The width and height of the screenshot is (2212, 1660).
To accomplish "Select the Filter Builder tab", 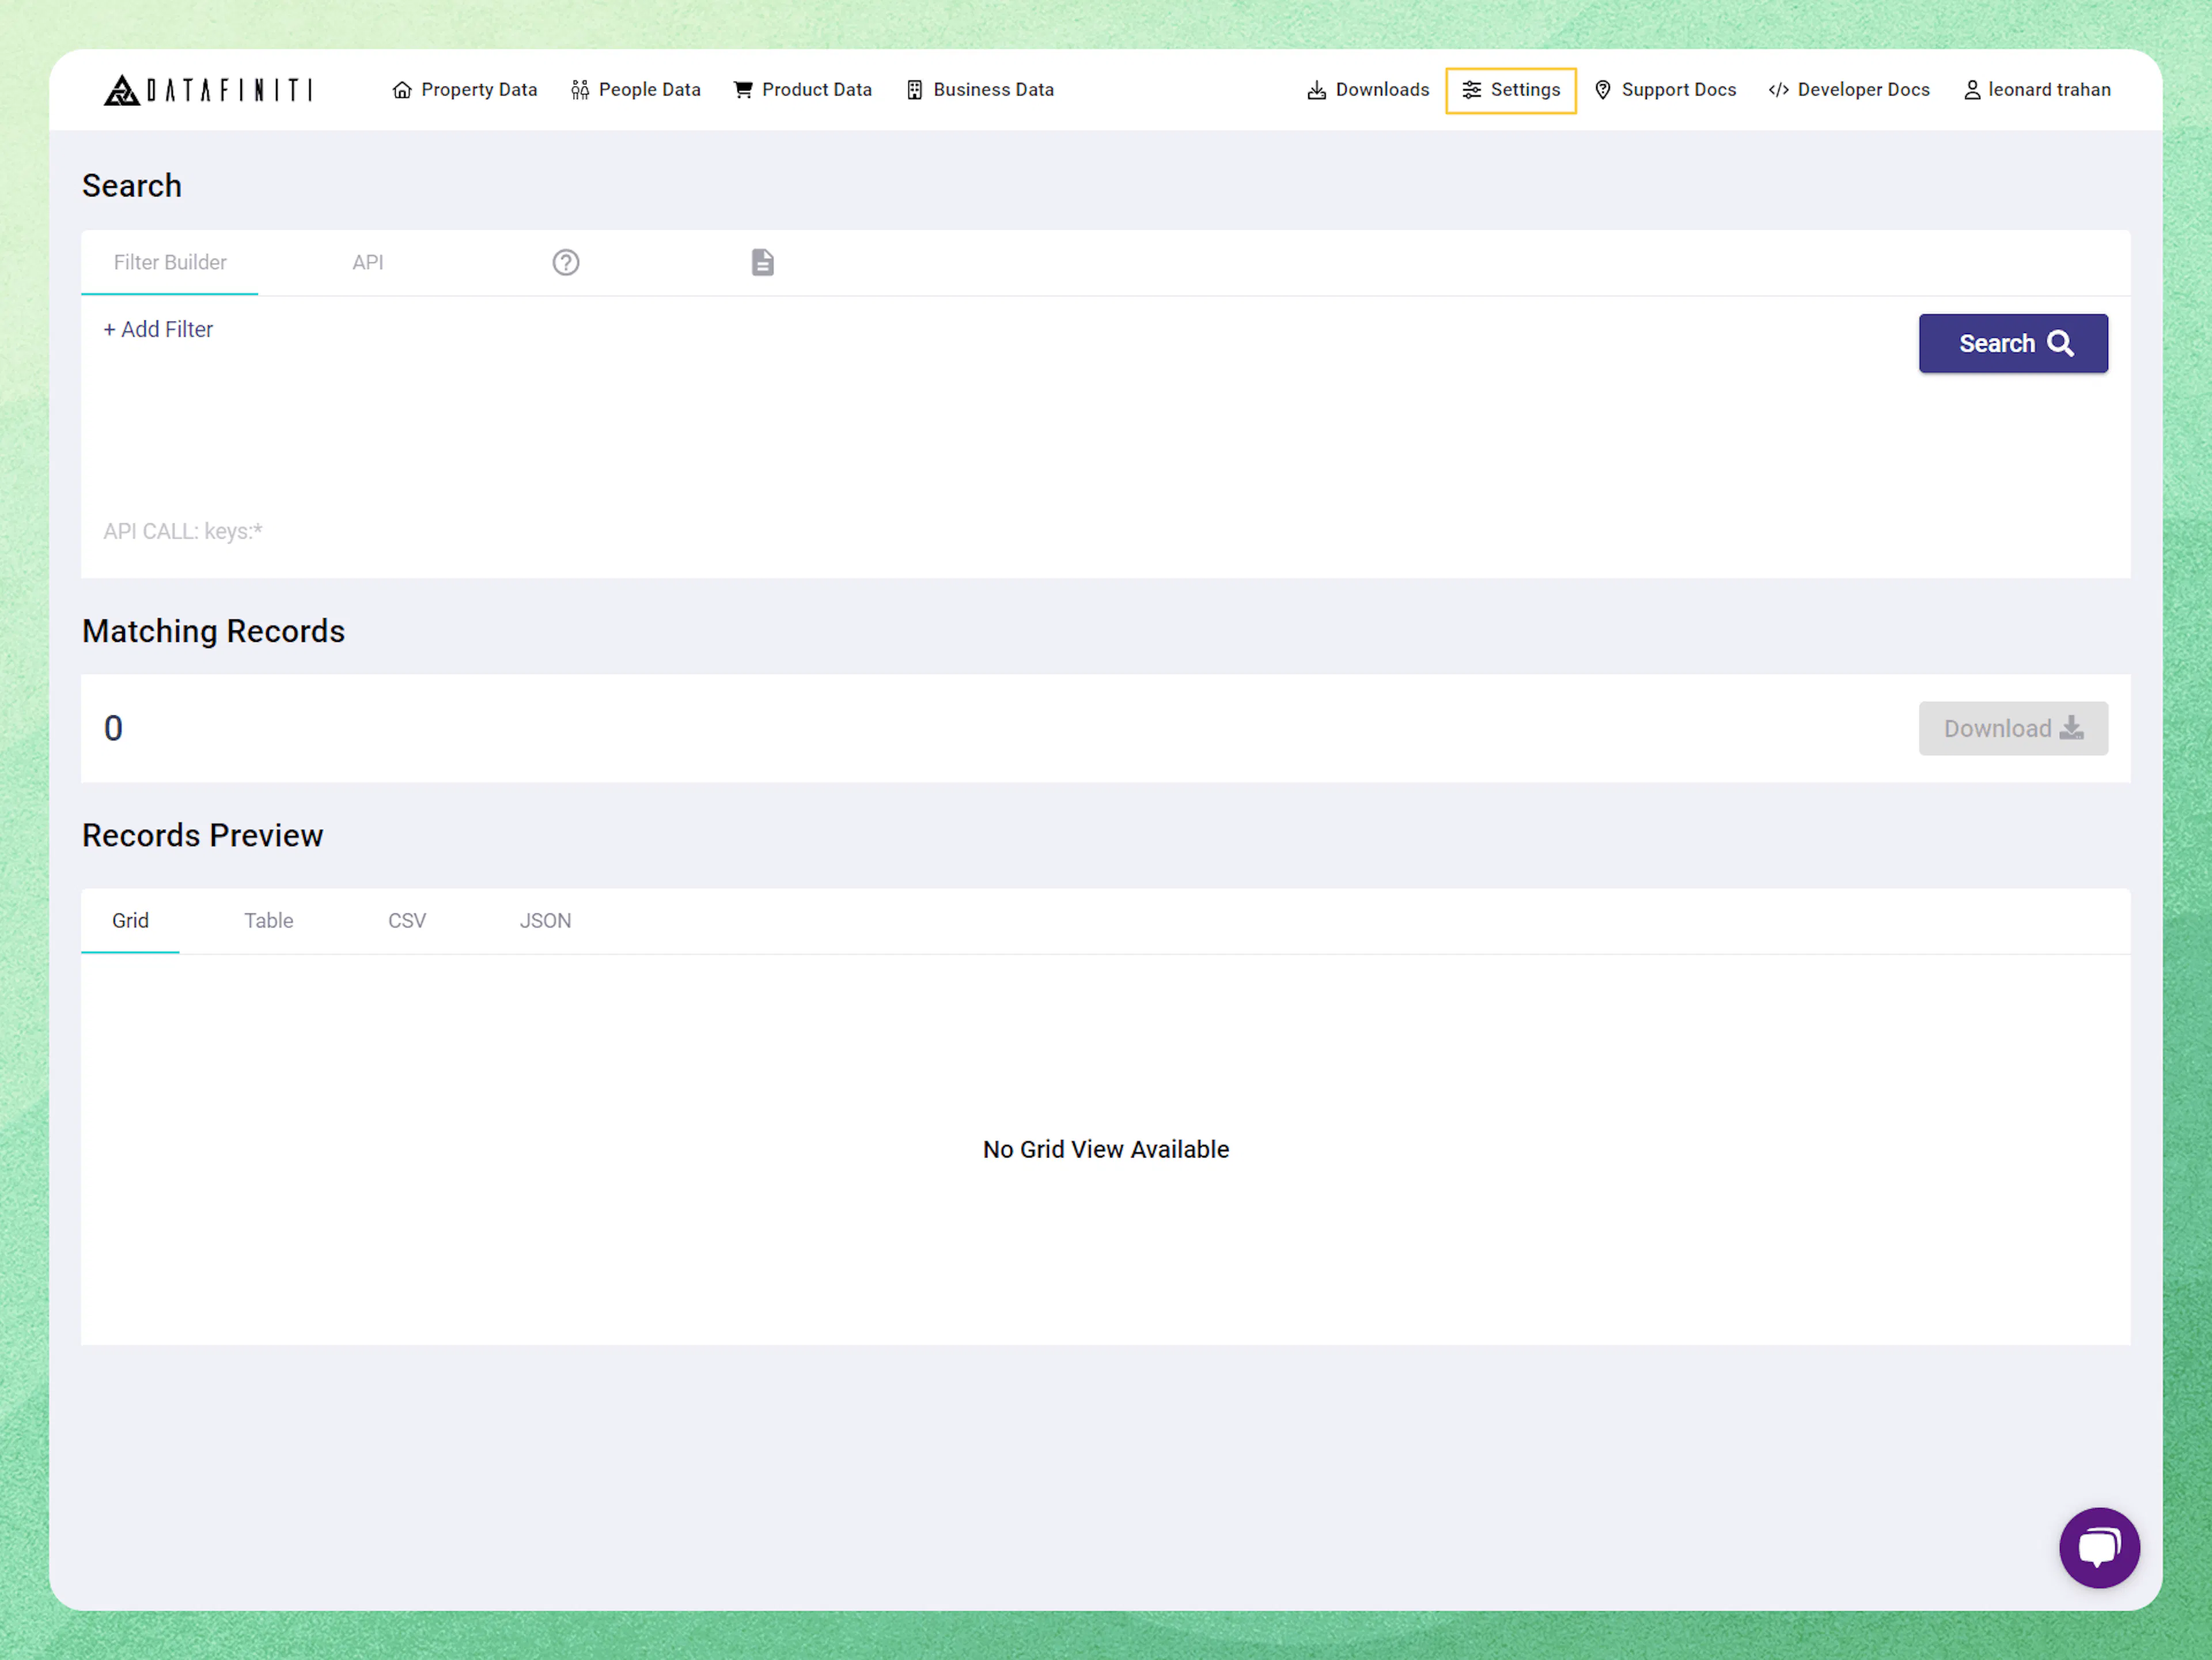I will (x=170, y=262).
